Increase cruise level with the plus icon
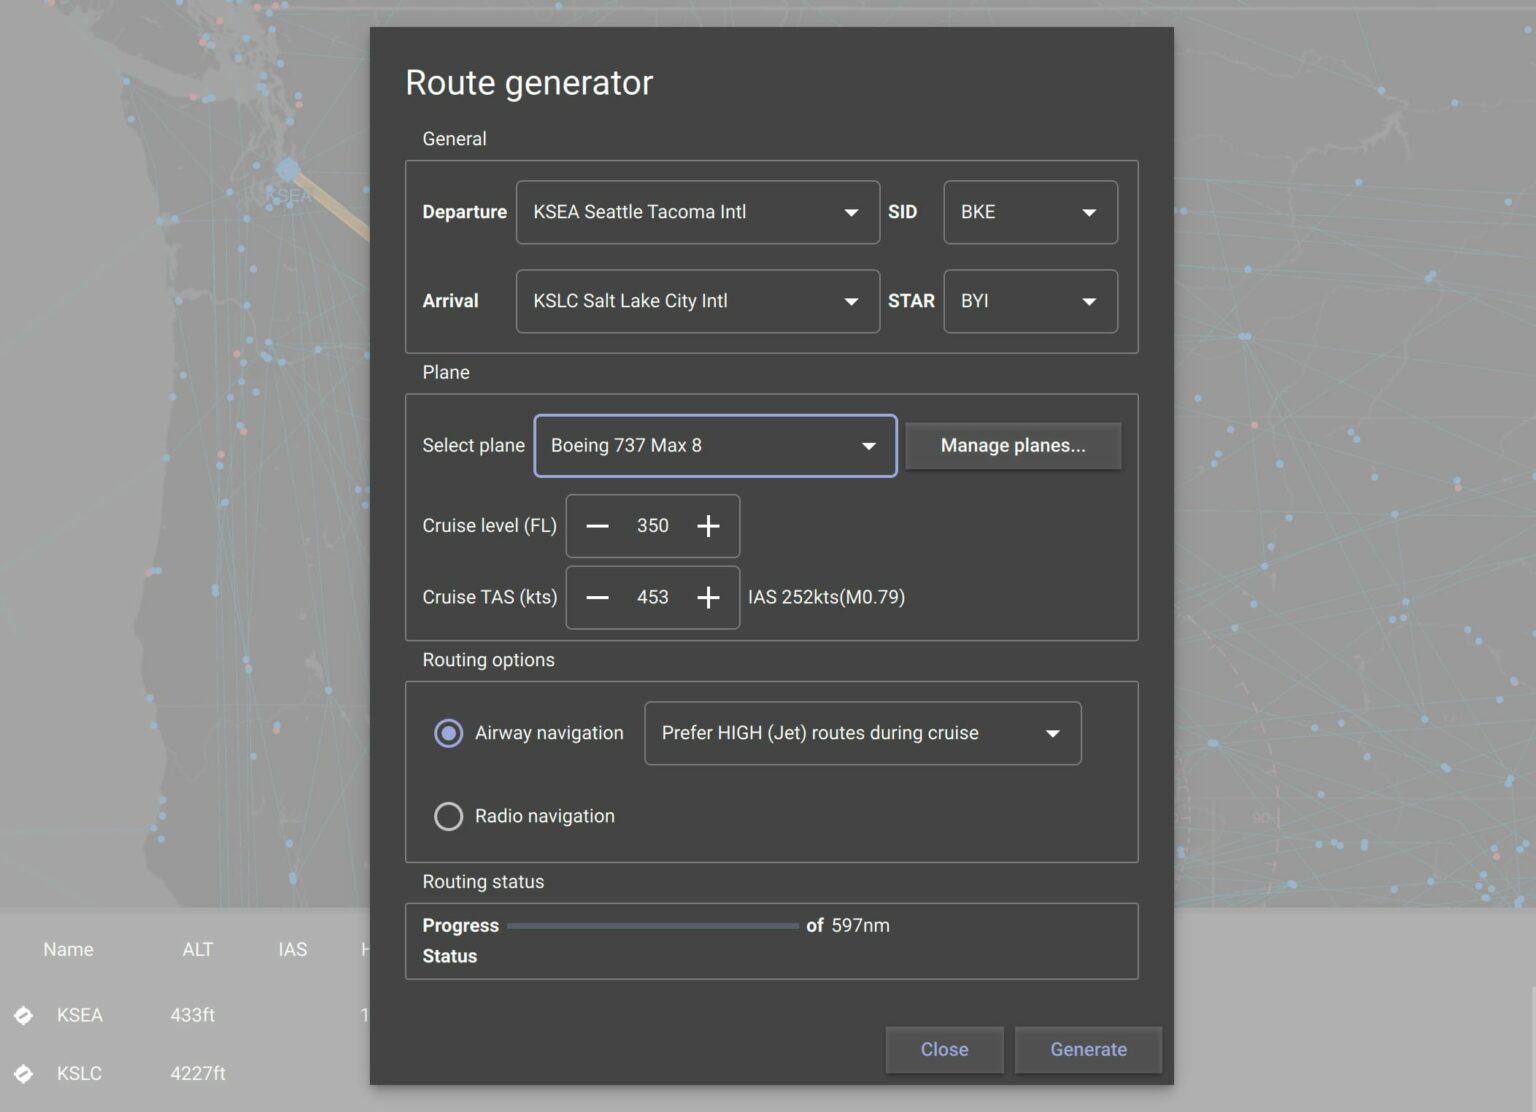The image size is (1536, 1112). click(x=708, y=526)
